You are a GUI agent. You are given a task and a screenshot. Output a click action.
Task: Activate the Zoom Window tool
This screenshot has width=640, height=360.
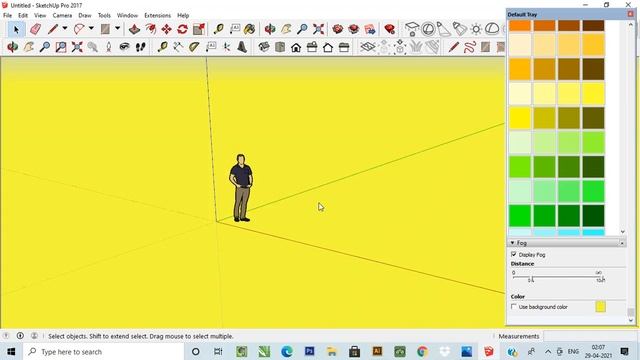point(61,47)
